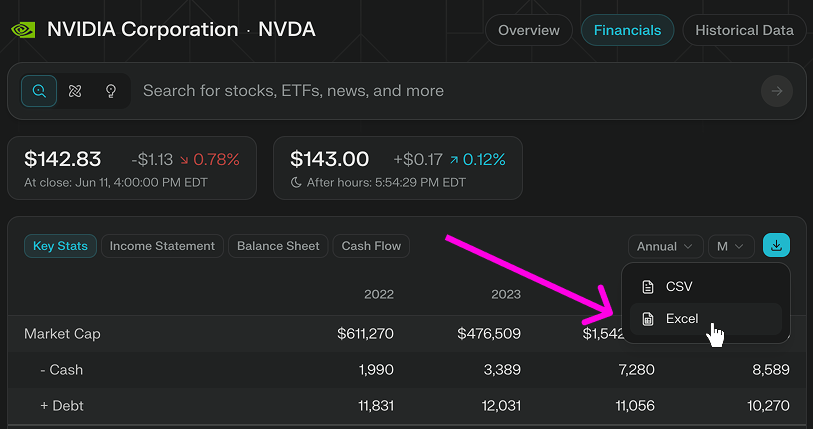Click the stock search input field
This screenshot has height=429, width=813.
click(446, 91)
